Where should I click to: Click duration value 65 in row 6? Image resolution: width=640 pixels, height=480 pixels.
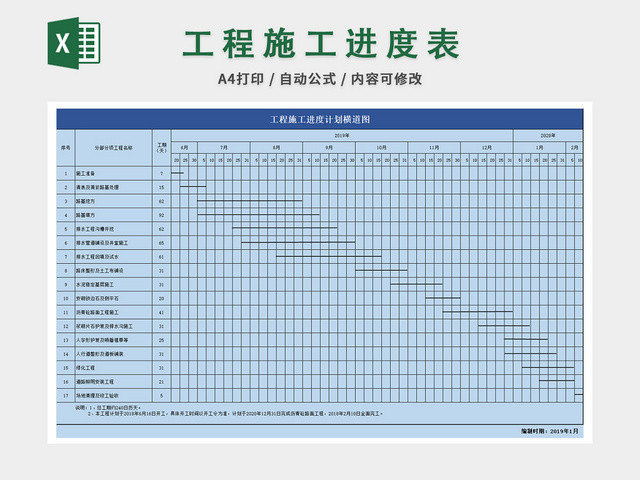(x=162, y=243)
